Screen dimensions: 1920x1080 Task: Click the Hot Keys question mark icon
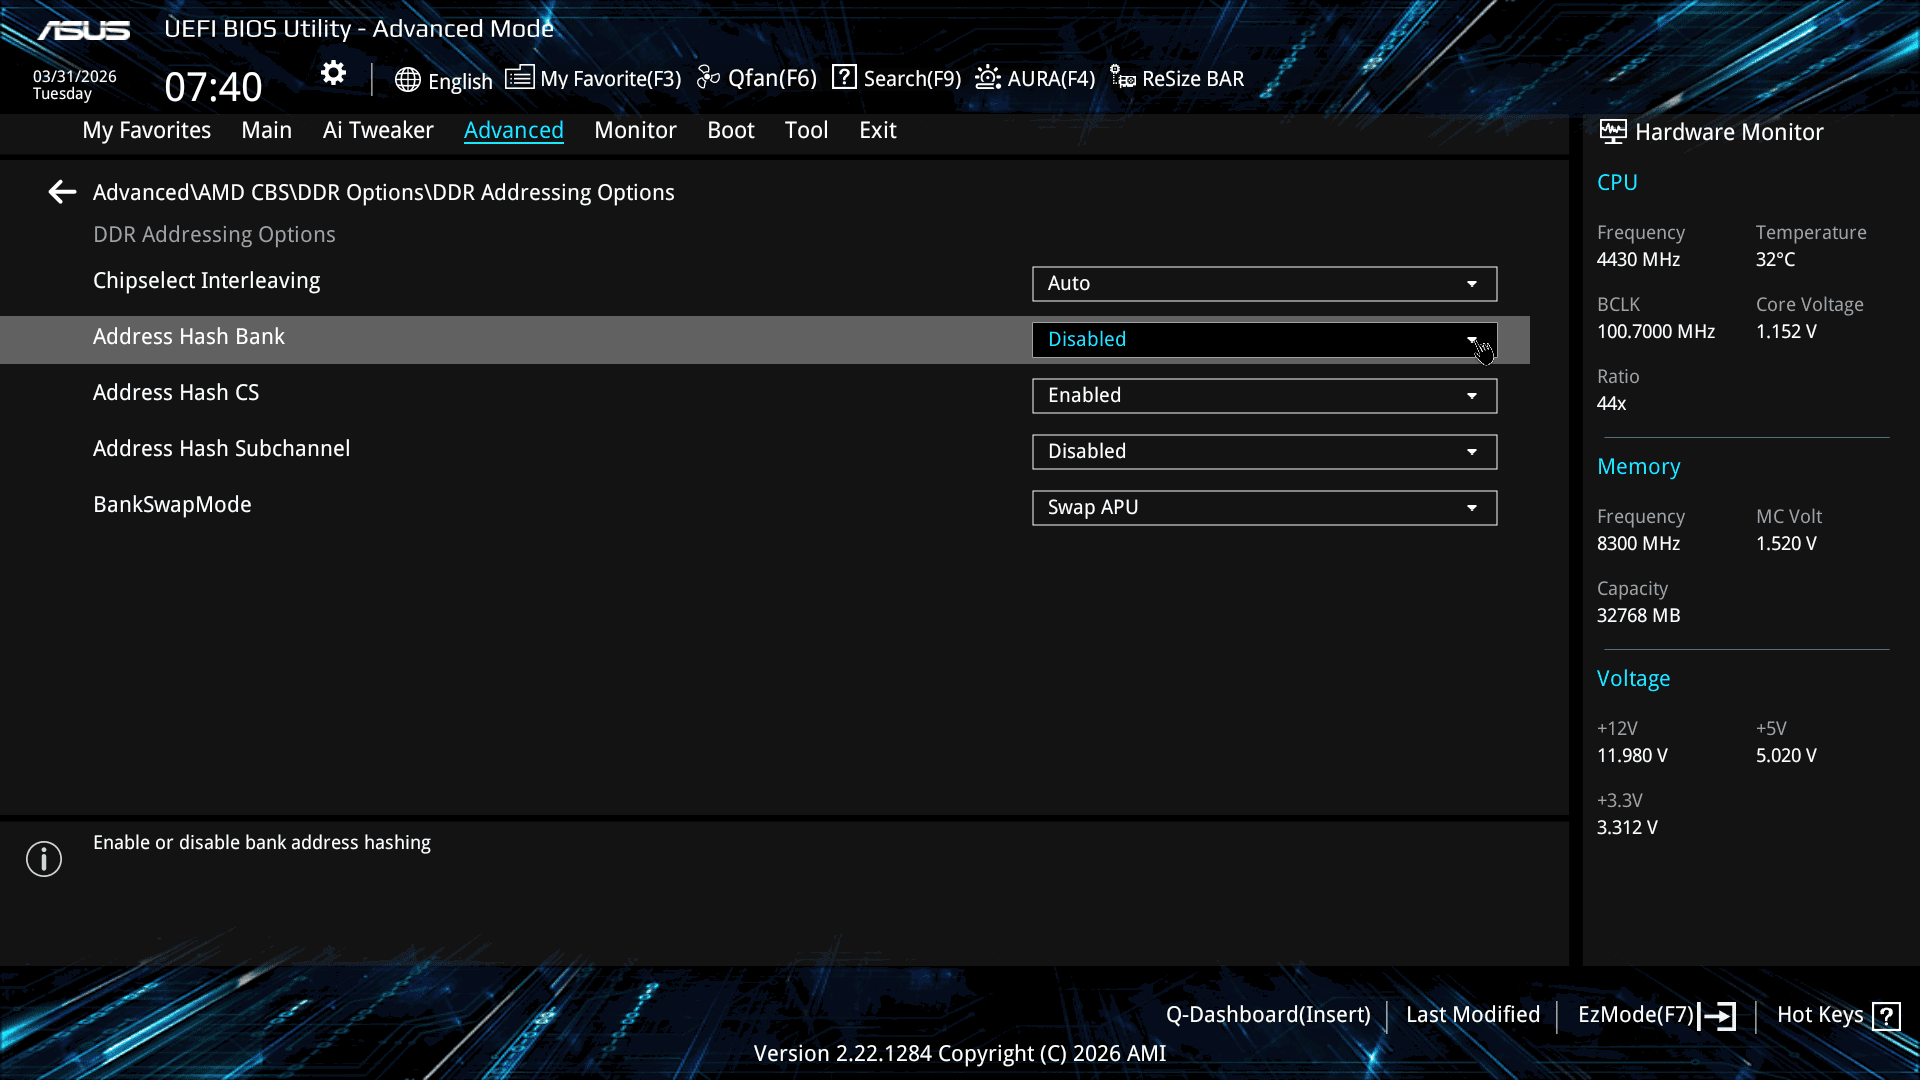(1886, 1016)
